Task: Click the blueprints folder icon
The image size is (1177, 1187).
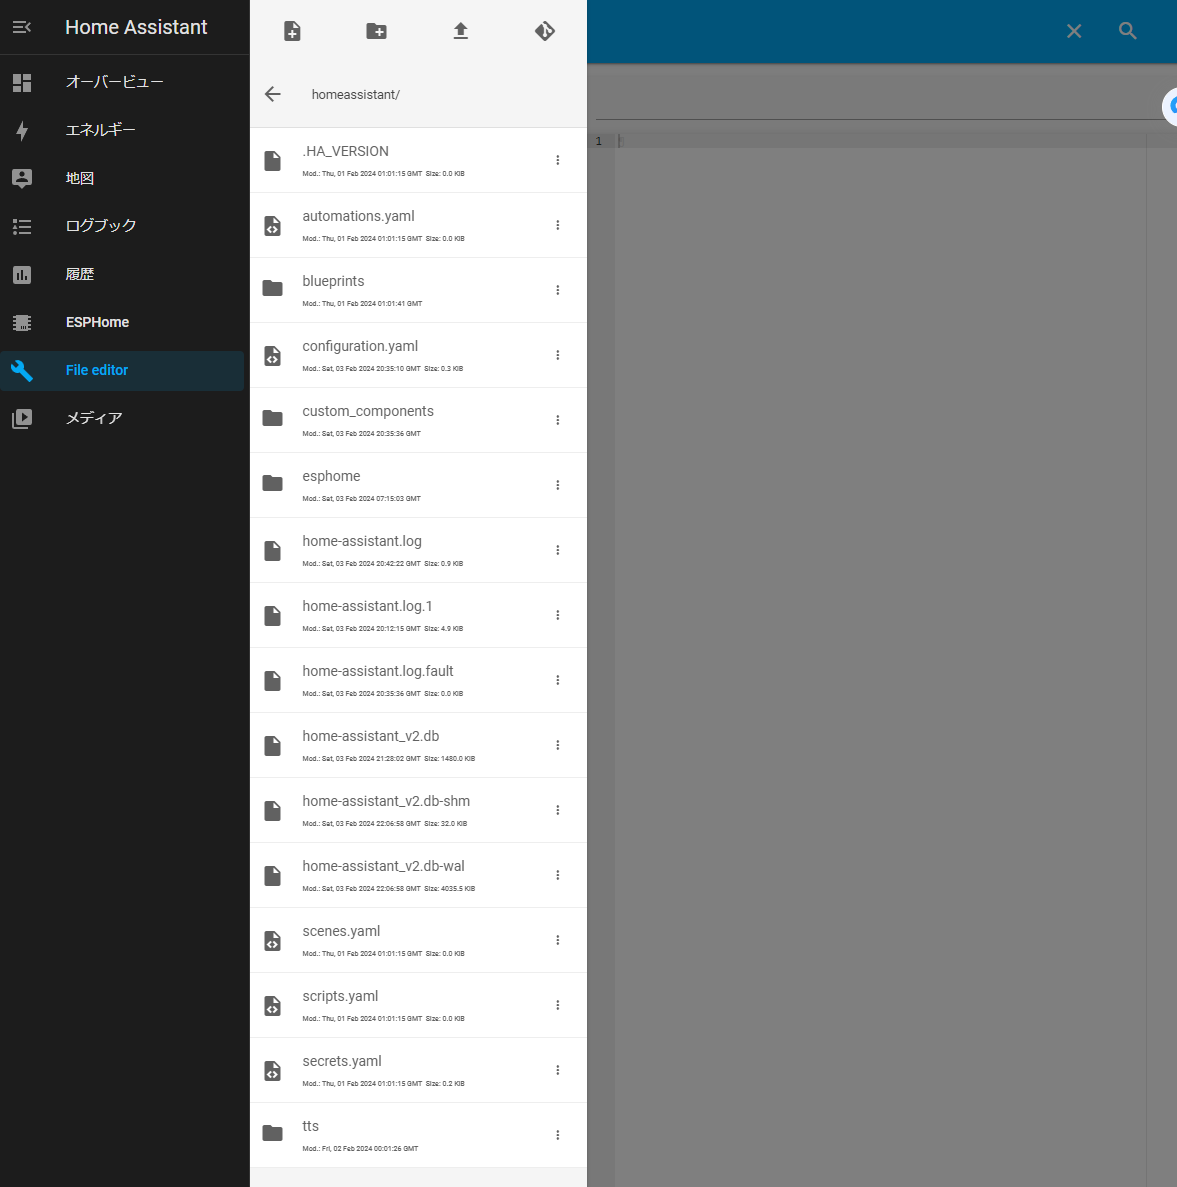Action: pyautogui.click(x=272, y=288)
